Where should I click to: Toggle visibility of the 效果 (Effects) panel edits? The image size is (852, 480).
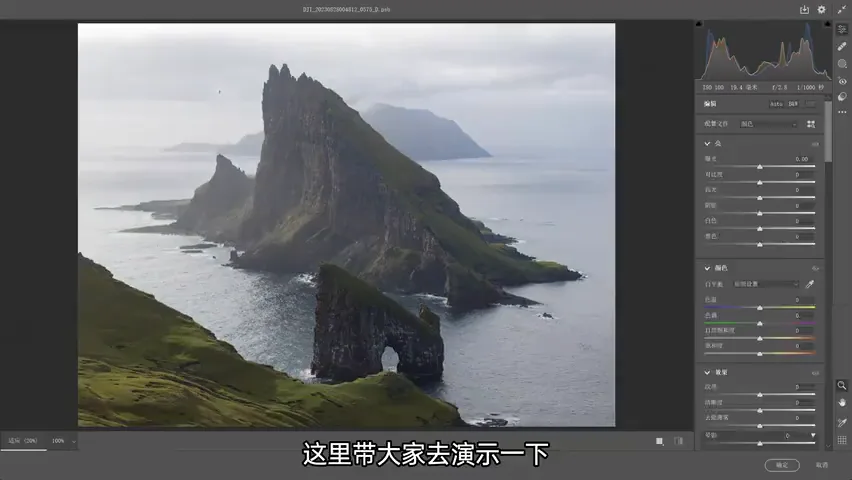pyautogui.click(x=815, y=373)
